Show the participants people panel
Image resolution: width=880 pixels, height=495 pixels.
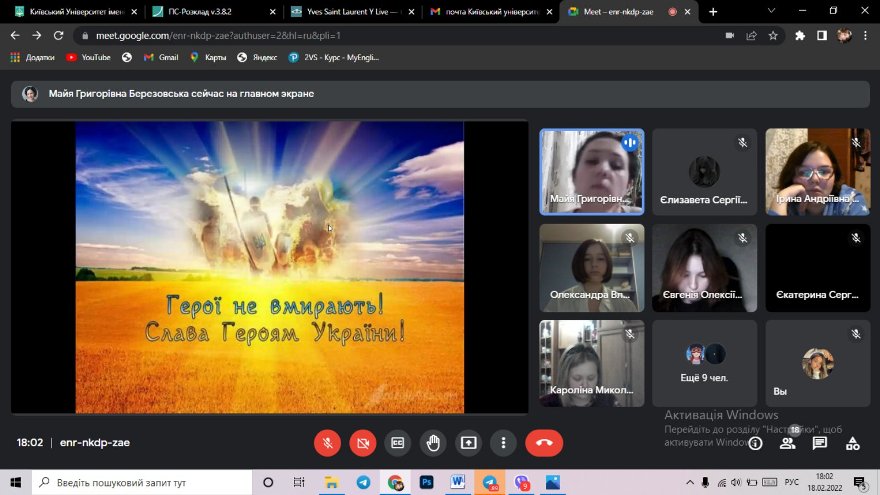(787, 443)
